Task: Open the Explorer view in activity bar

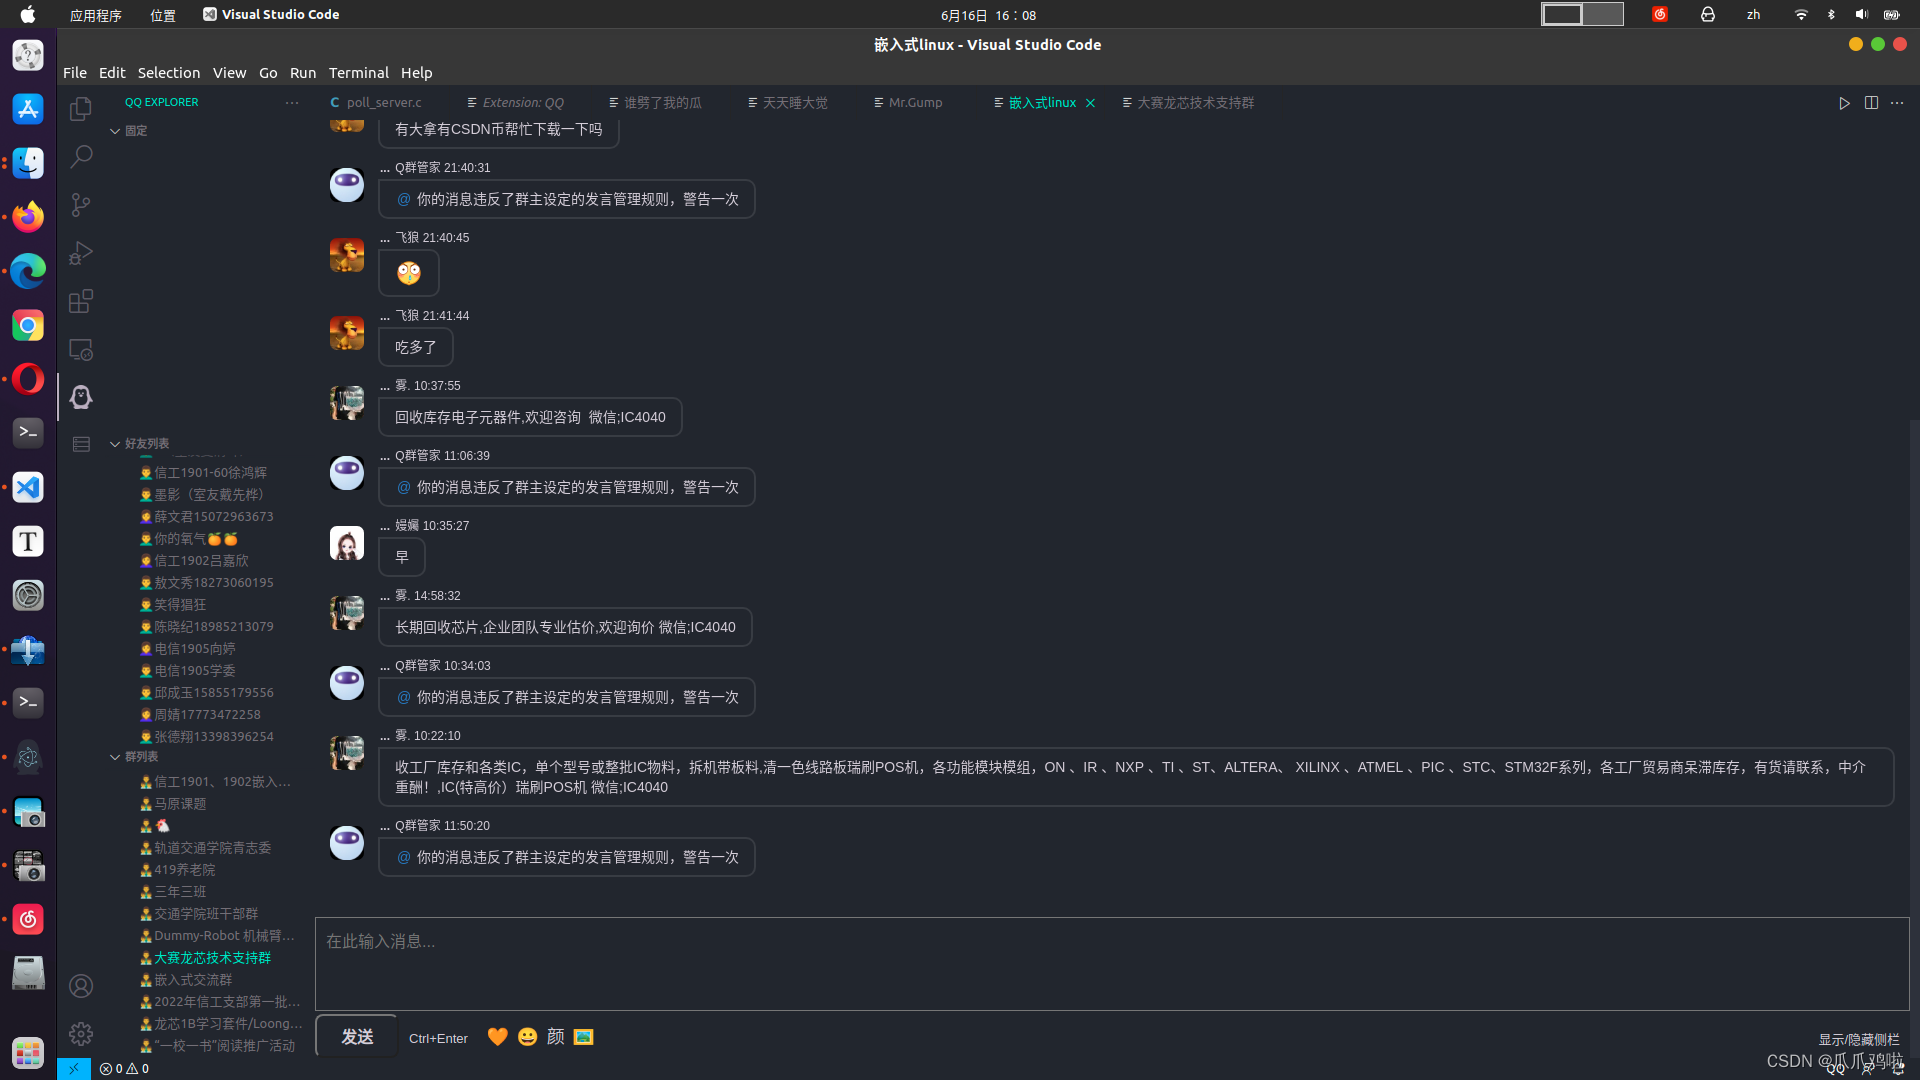Action: click(x=81, y=108)
